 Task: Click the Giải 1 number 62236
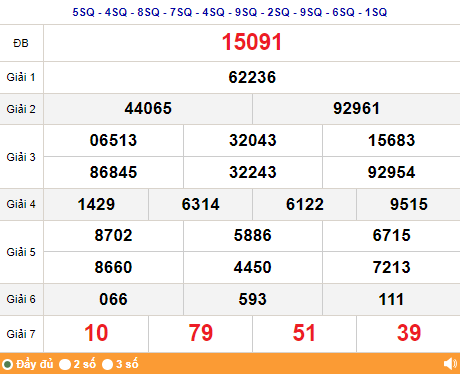[252, 77]
